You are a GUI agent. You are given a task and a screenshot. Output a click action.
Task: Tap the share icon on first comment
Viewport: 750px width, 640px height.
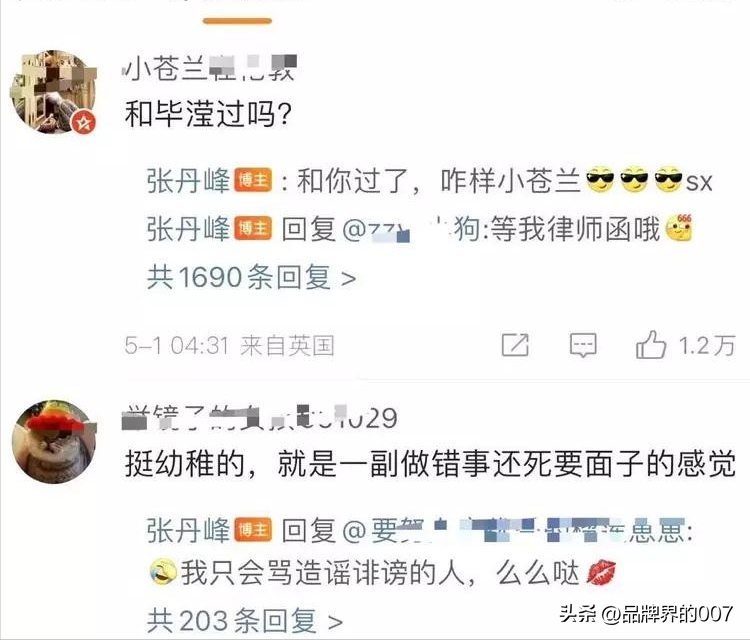pos(515,344)
